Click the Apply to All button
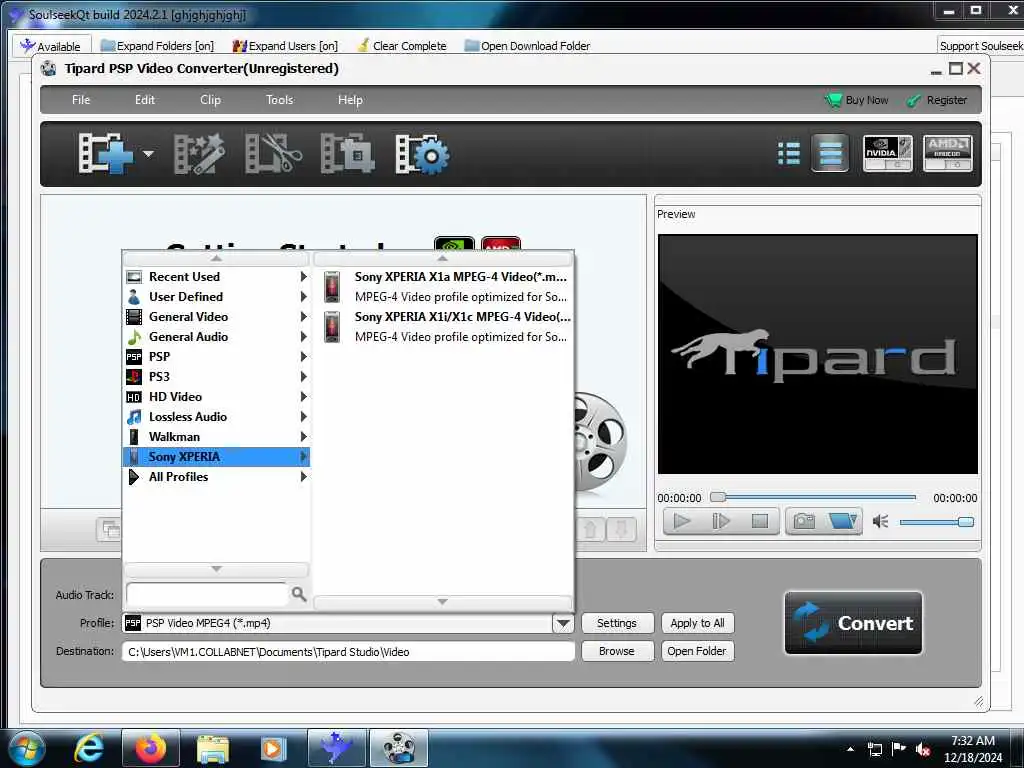1024x768 pixels. click(697, 623)
